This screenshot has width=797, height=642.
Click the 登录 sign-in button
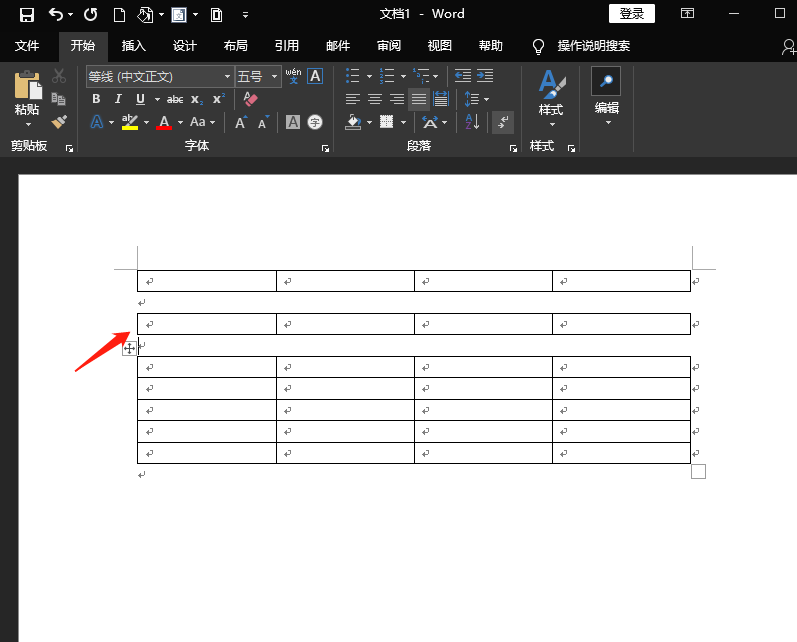pyautogui.click(x=632, y=14)
